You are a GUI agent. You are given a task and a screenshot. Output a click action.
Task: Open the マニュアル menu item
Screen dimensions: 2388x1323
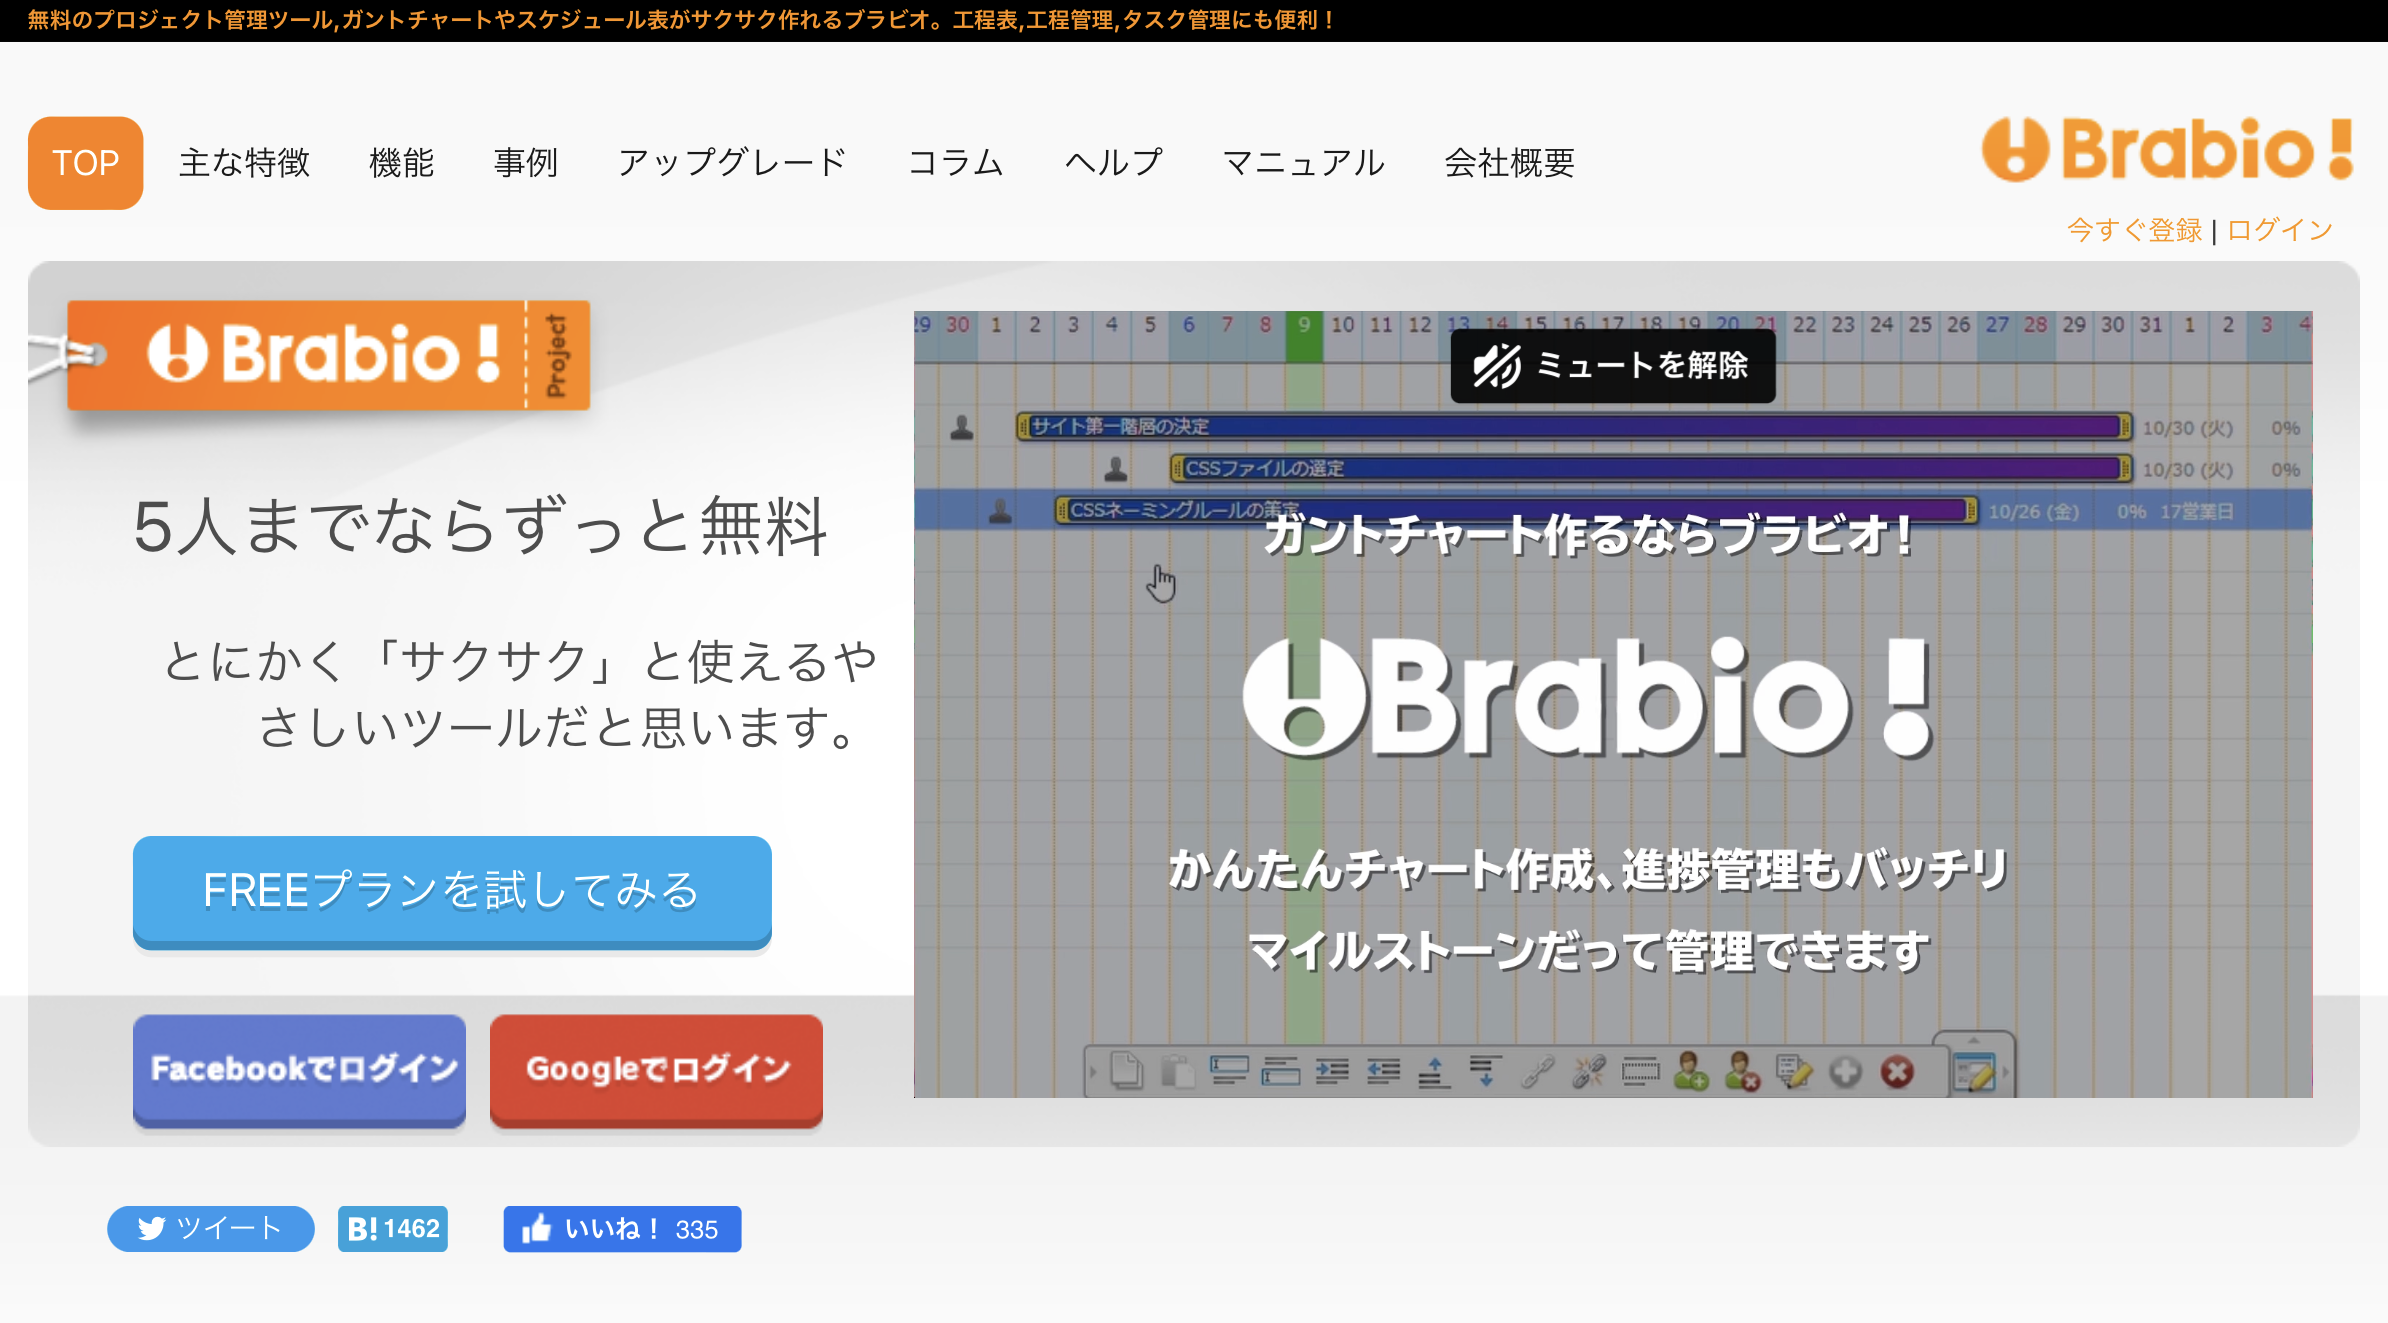pyautogui.click(x=1304, y=162)
